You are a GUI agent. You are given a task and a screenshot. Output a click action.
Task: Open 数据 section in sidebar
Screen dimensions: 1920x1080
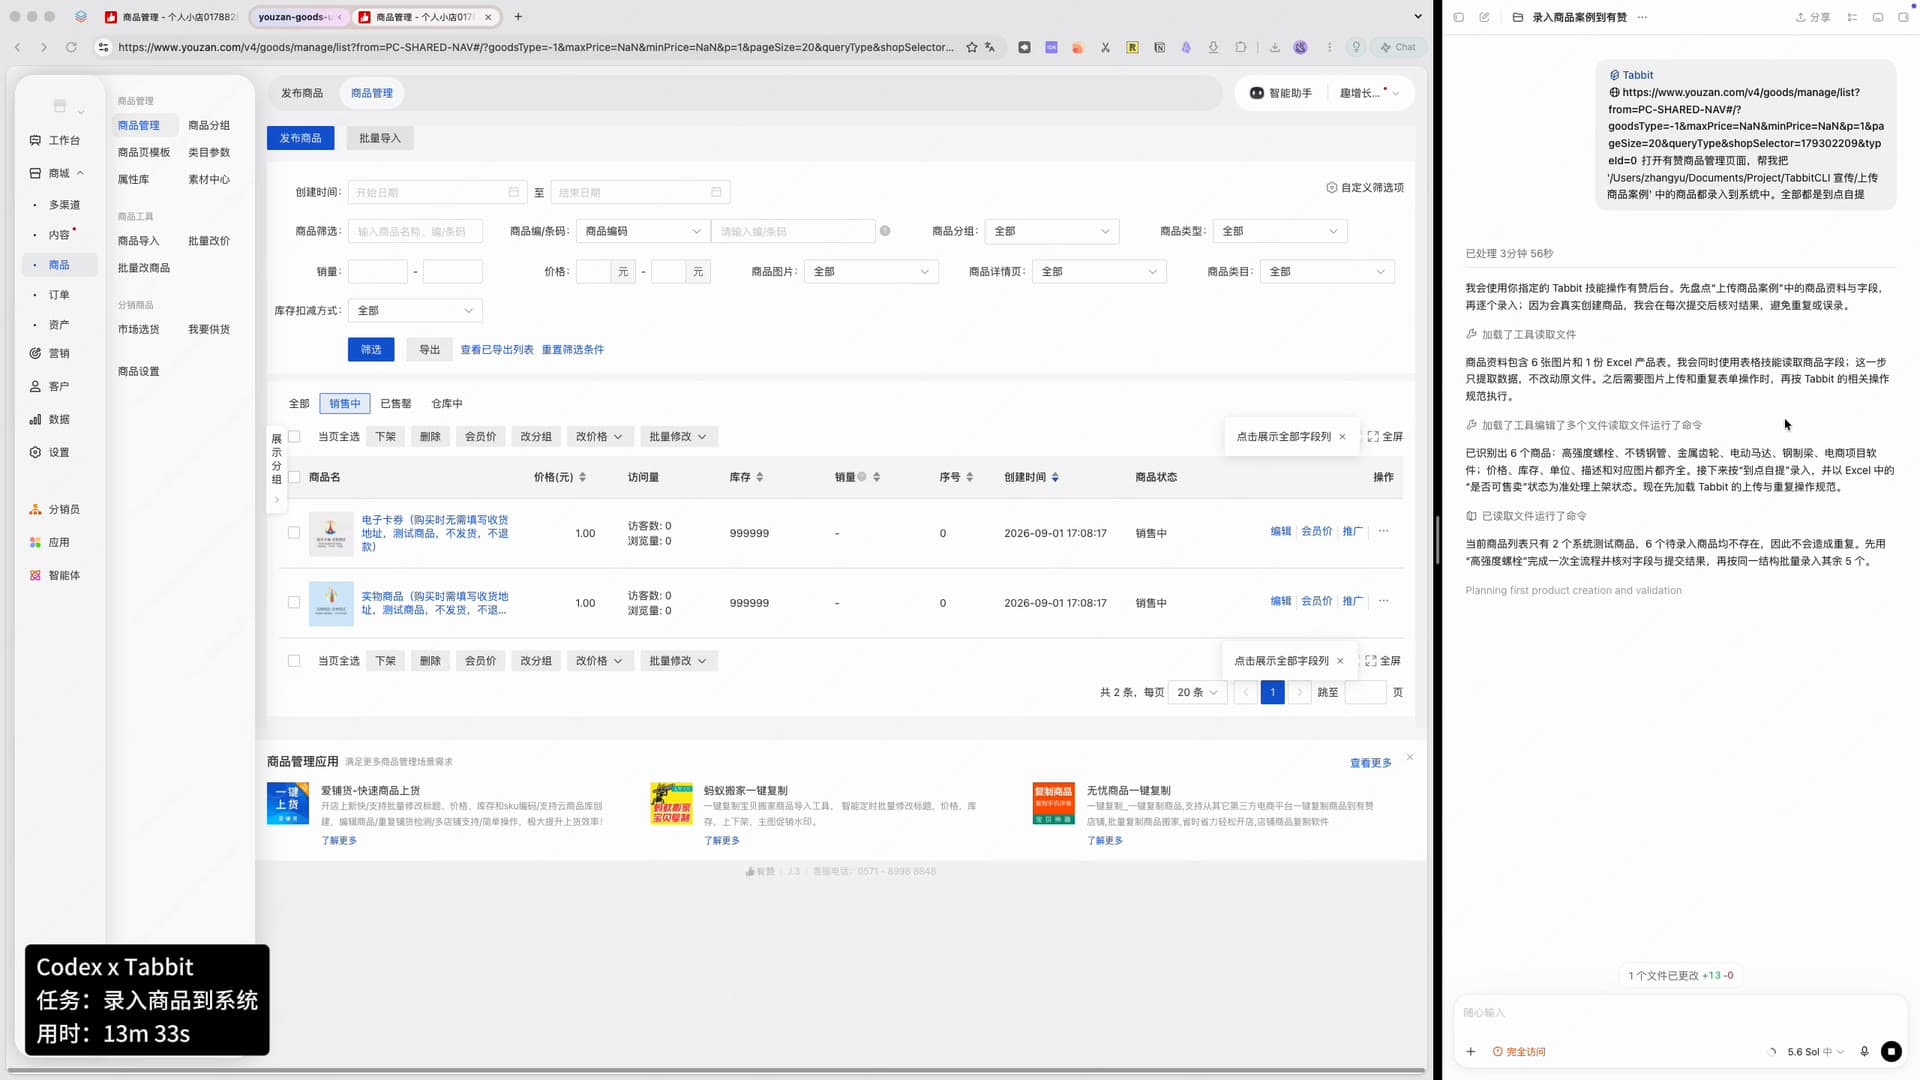(50, 419)
